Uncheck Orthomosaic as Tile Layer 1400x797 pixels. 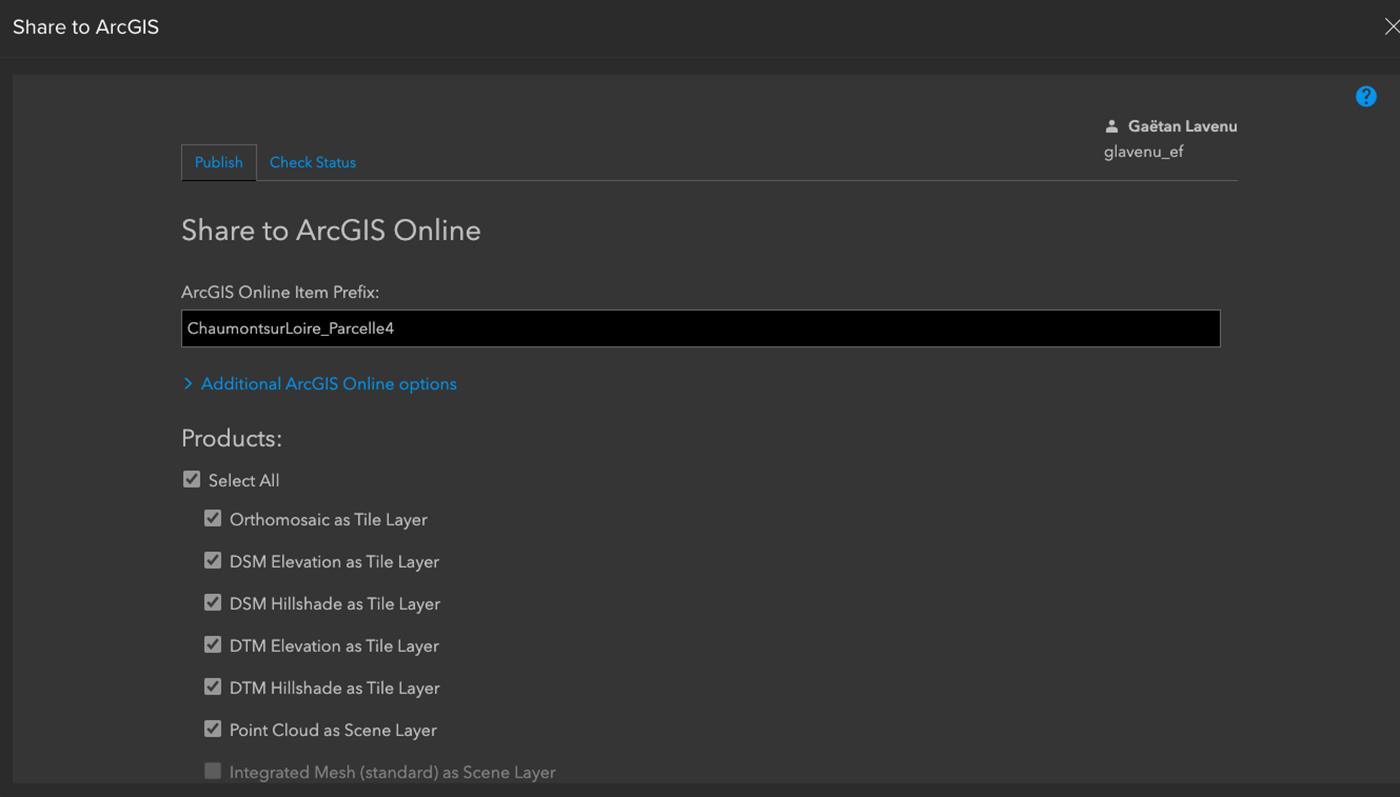tap(213, 518)
